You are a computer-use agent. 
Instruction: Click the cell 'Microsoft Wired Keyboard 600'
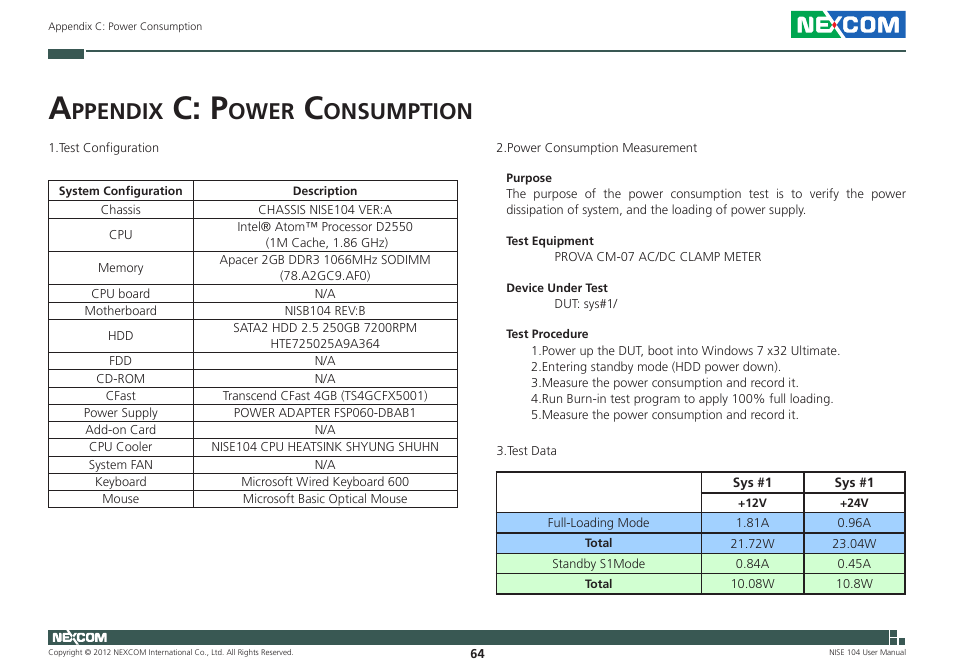point(325,482)
